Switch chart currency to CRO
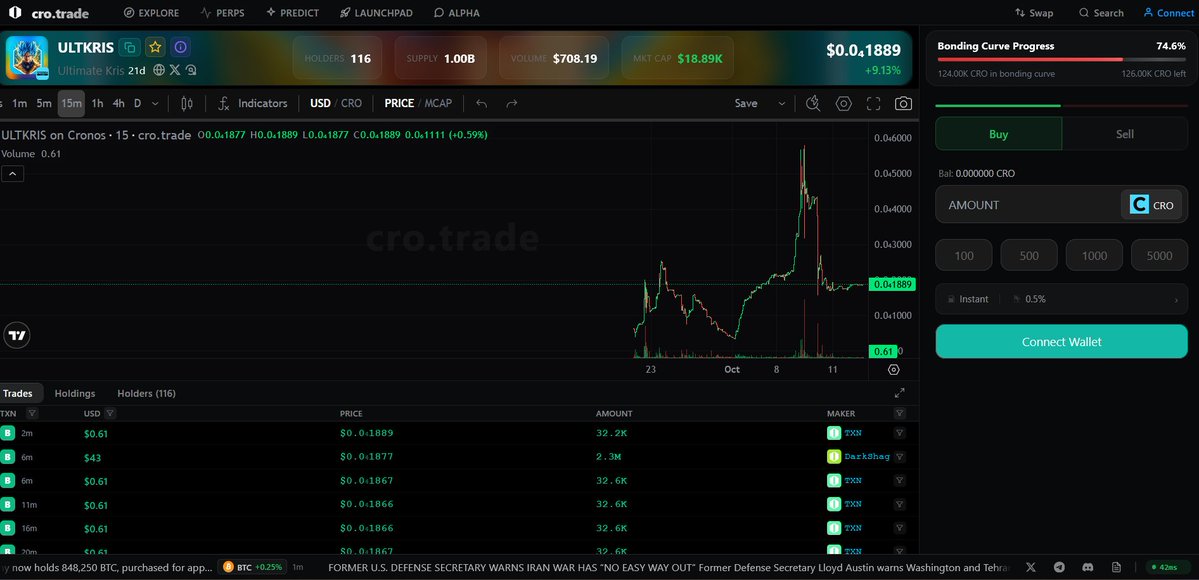The image size is (1199, 580). pyautogui.click(x=352, y=103)
